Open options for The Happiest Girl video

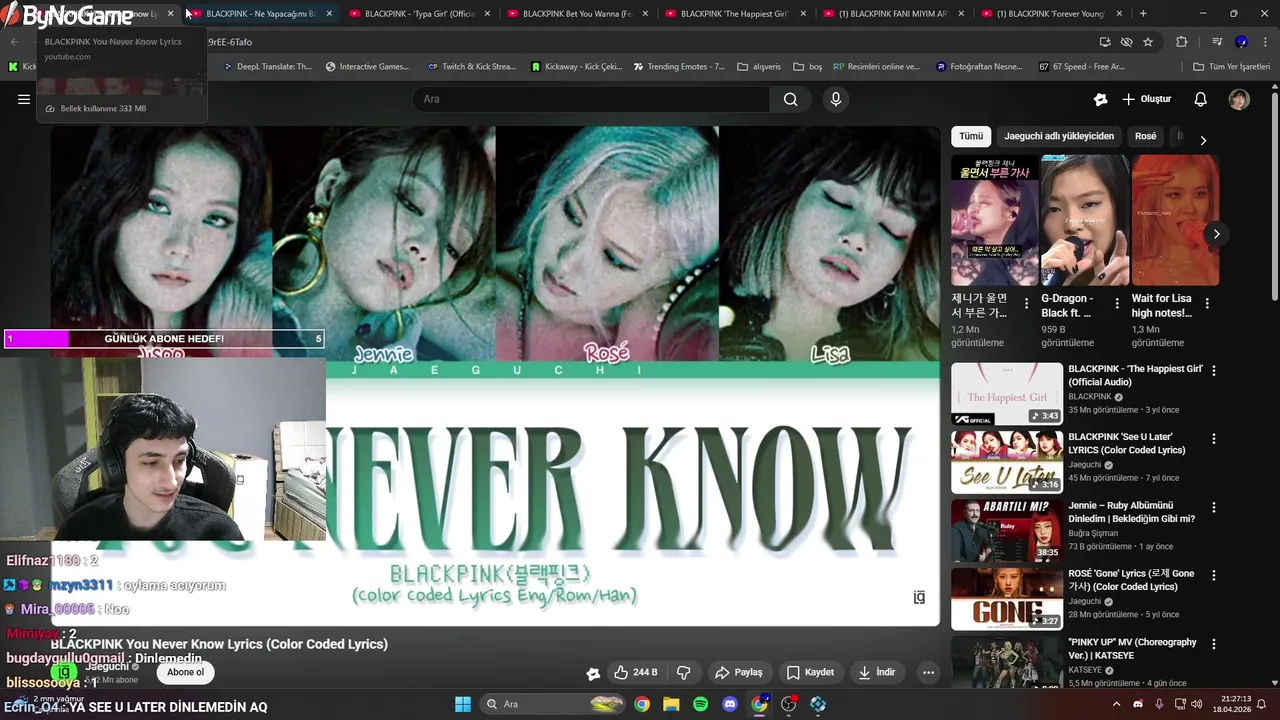(x=1214, y=370)
